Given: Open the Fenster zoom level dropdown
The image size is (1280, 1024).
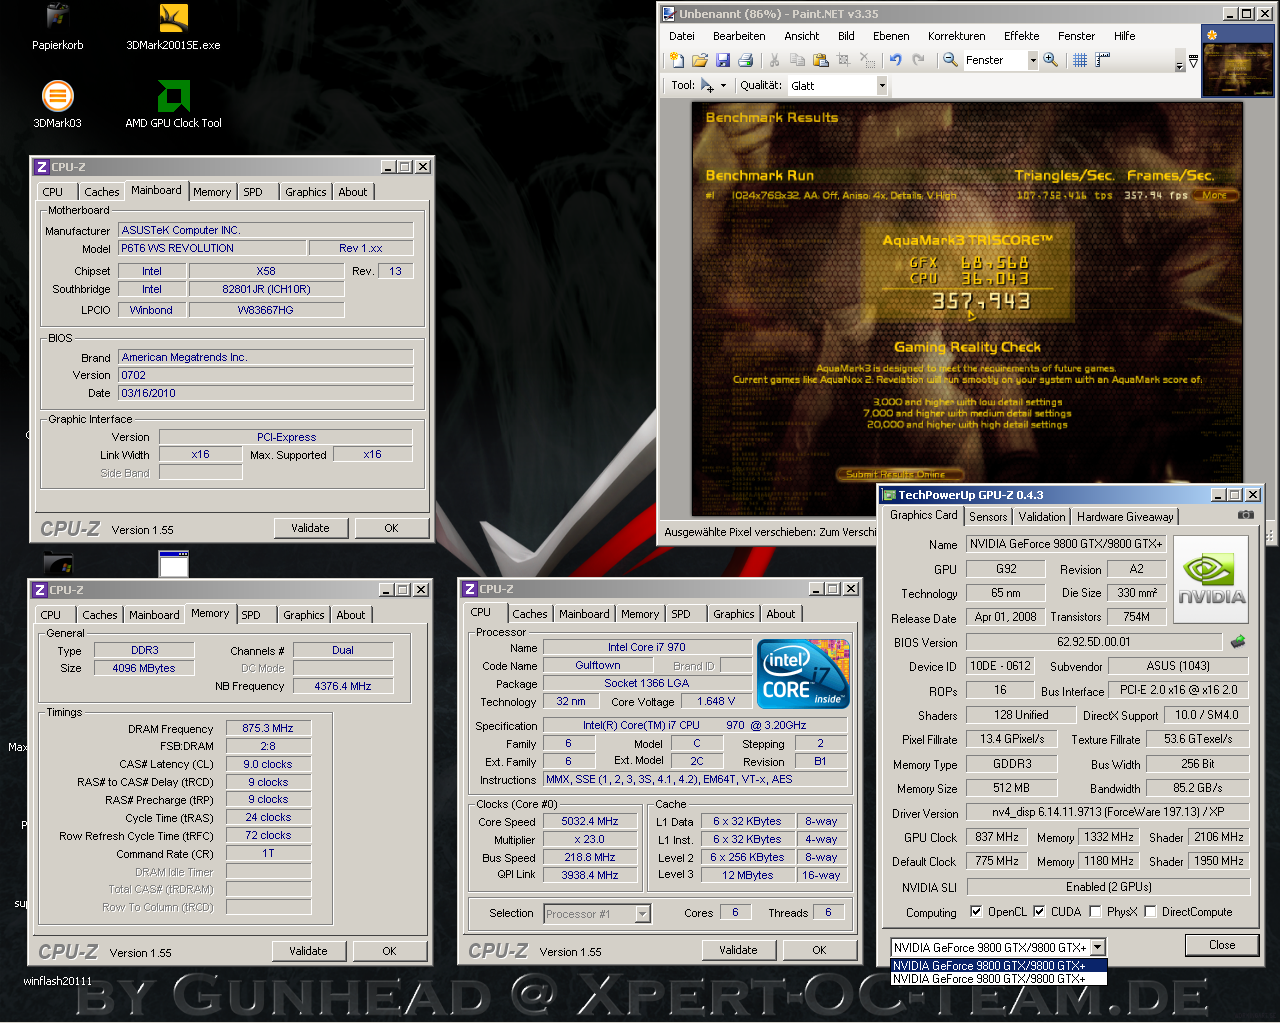Looking at the screenshot, I should tap(1033, 60).
